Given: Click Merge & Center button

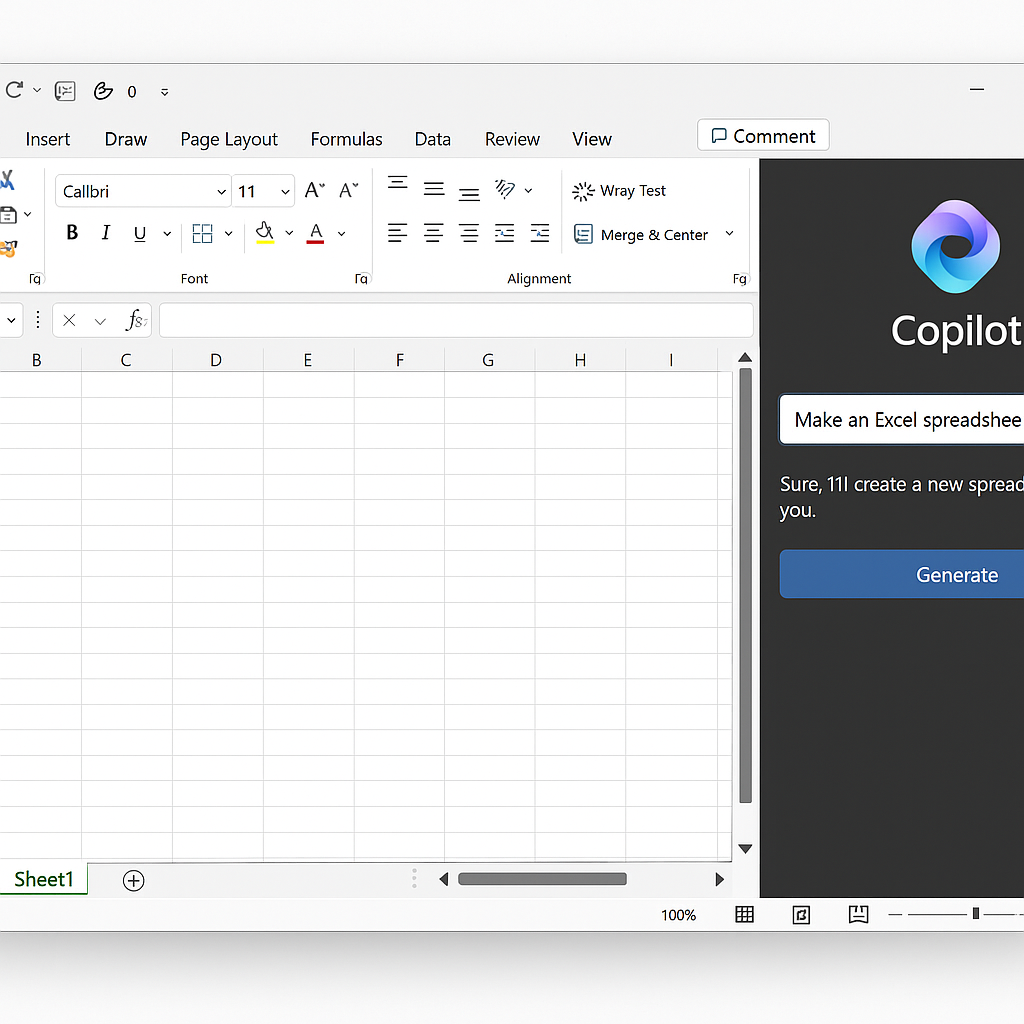Looking at the screenshot, I should tap(641, 234).
